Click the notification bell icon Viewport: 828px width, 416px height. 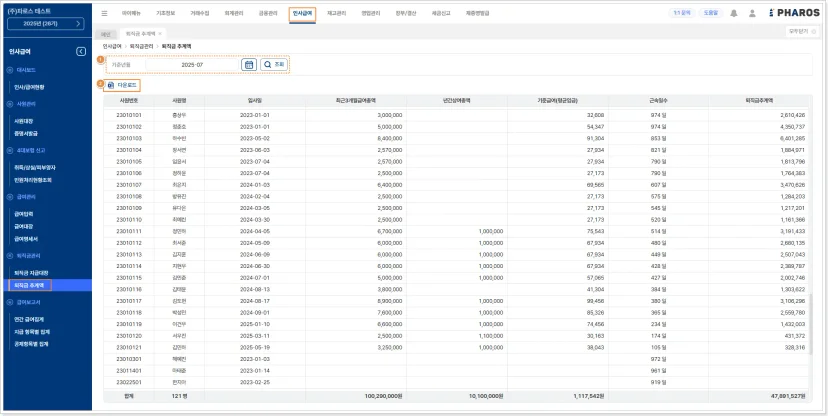[x=733, y=13]
